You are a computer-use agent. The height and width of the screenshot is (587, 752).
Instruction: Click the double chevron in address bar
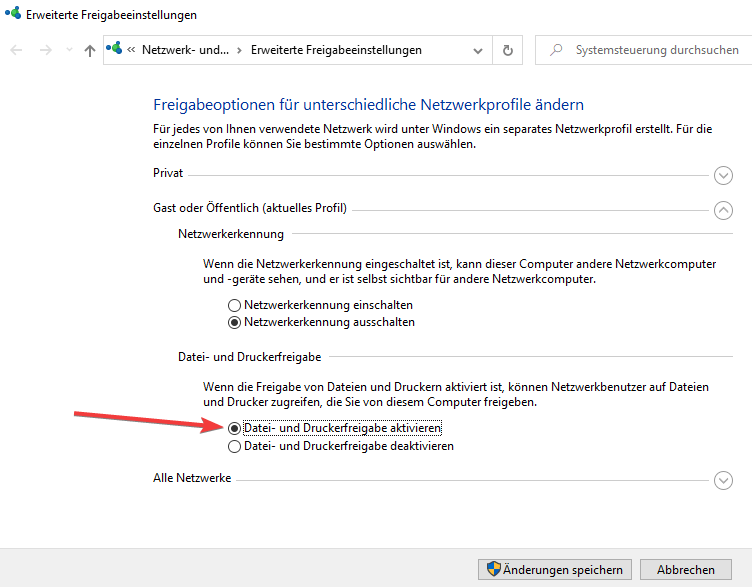131,50
